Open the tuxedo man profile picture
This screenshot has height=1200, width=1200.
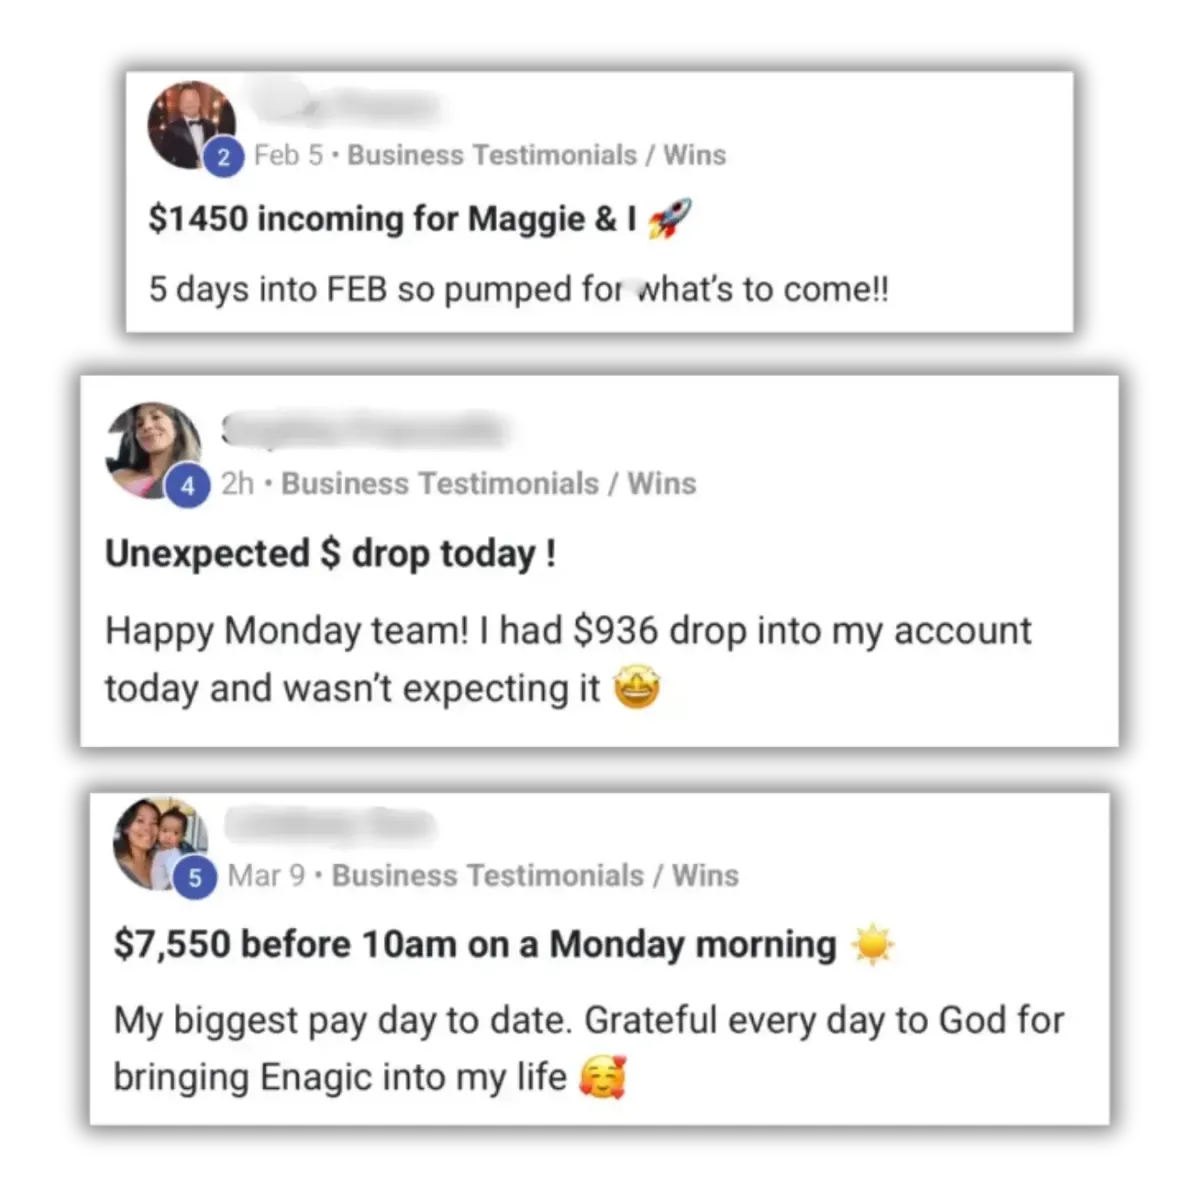pyautogui.click(x=190, y=124)
